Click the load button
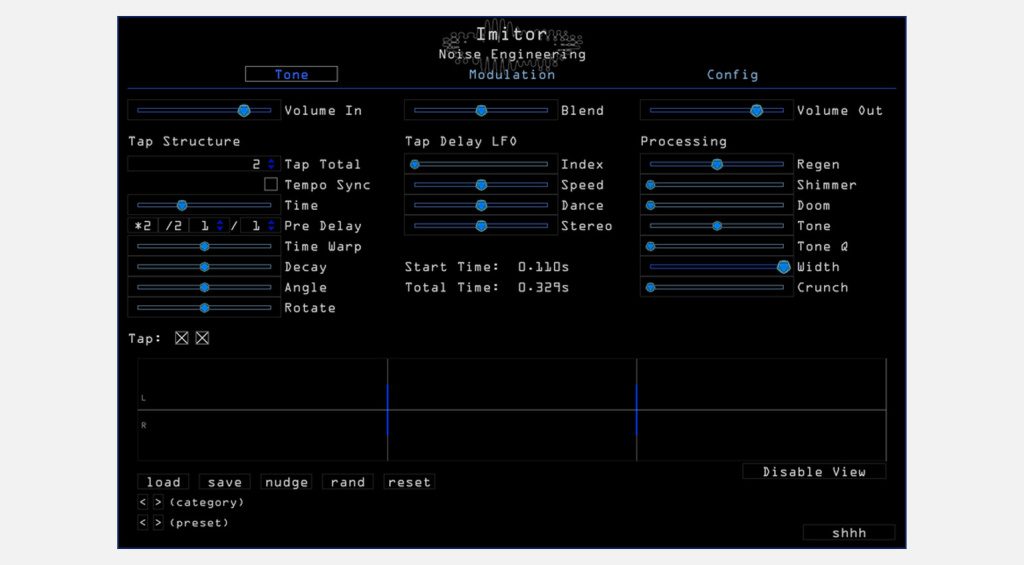 pos(163,482)
